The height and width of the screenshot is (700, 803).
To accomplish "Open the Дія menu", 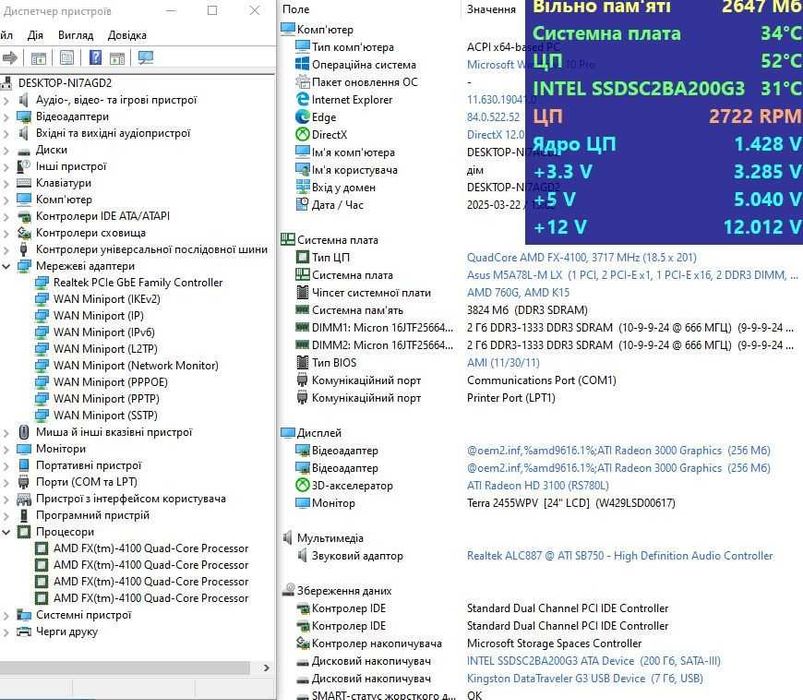I will tap(35, 35).
